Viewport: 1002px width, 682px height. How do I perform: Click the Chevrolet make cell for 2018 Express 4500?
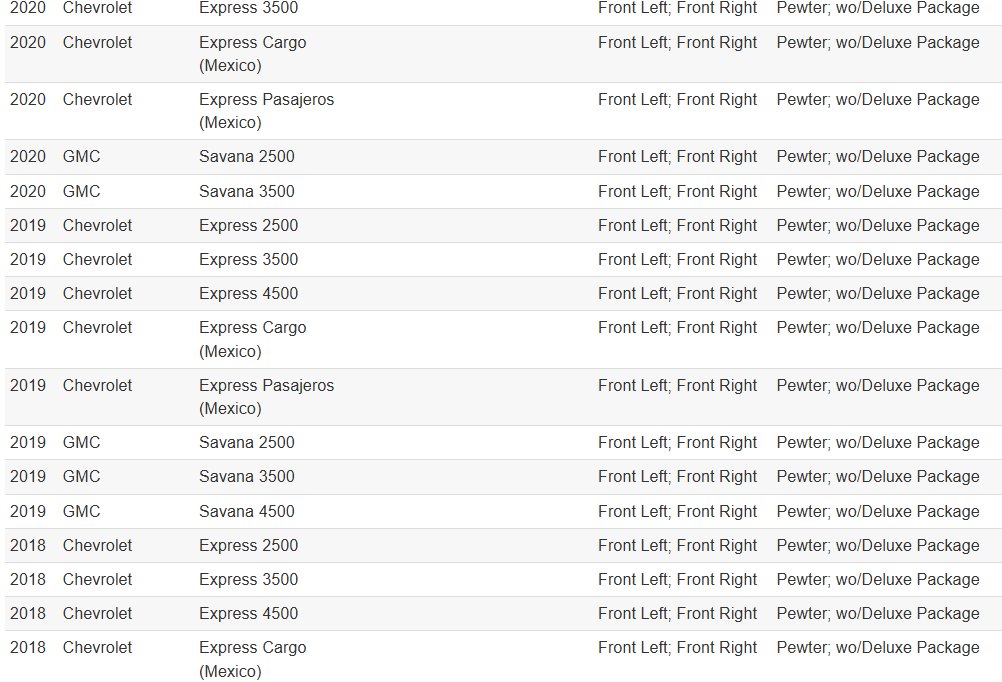click(x=97, y=613)
